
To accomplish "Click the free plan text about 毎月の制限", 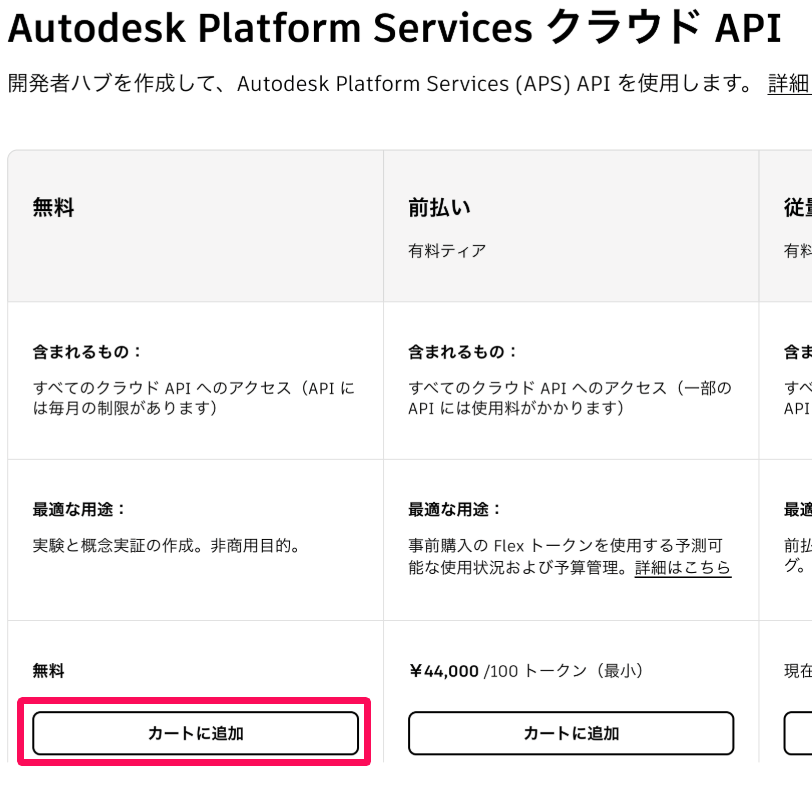I will (194, 398).
